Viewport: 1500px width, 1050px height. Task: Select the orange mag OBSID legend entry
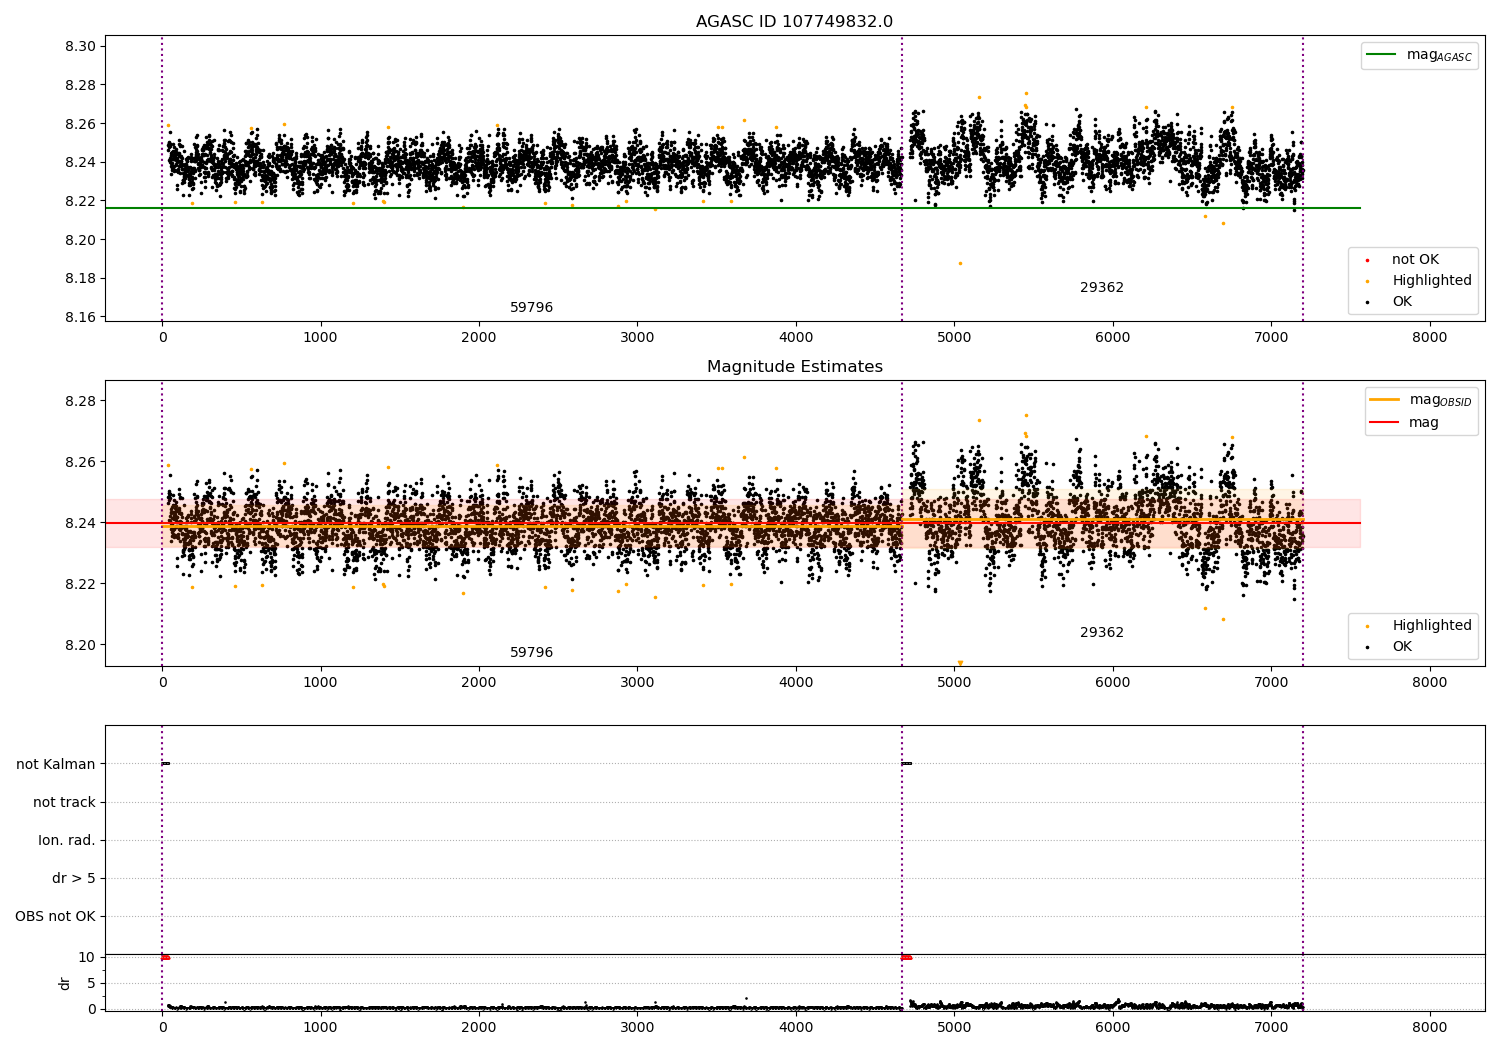1420,400
